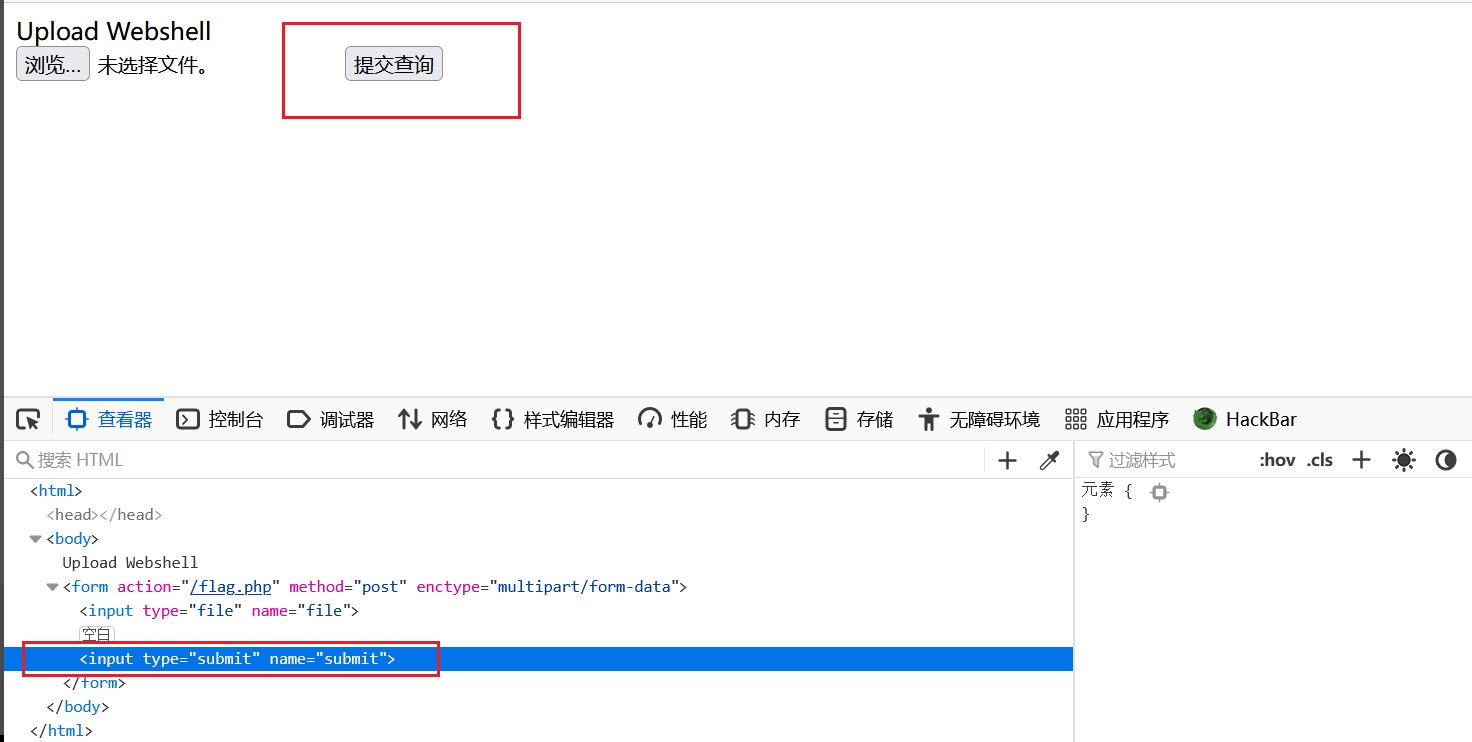Viewport: 1472px width, 742px height.
Task: Click '未选择文件。' file status text
Action: click(x=153, y=66)
